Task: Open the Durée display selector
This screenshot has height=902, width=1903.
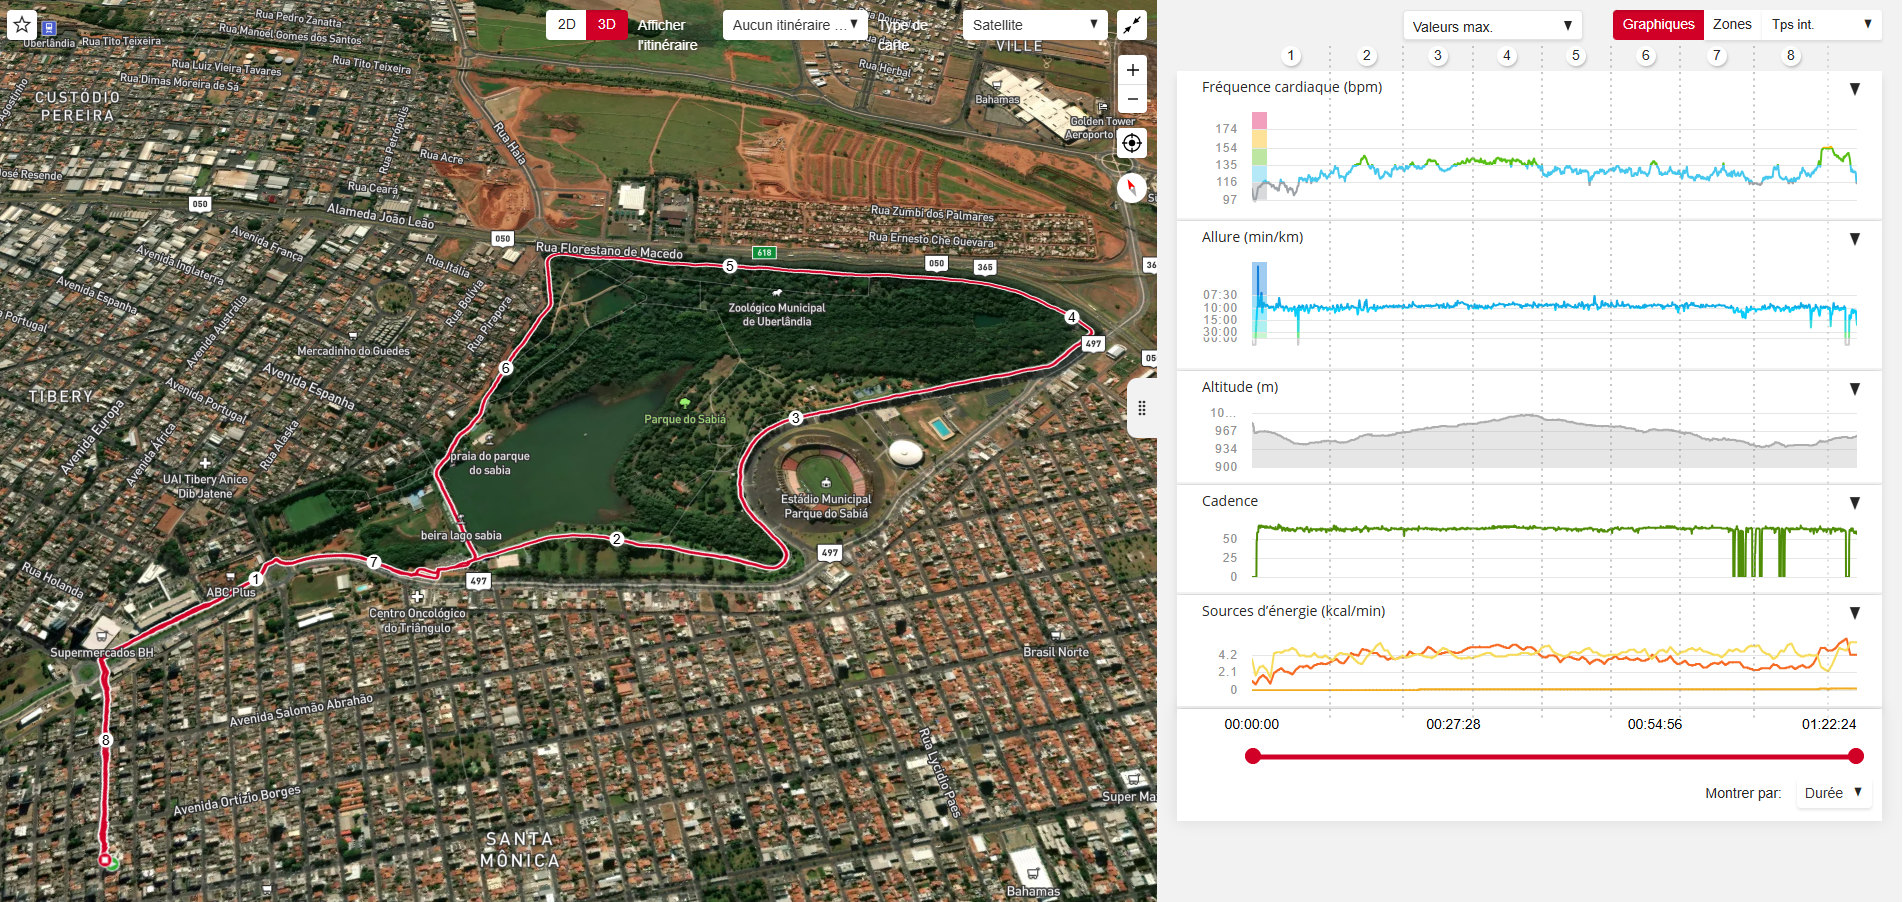Action: [x=1833, y=793]
